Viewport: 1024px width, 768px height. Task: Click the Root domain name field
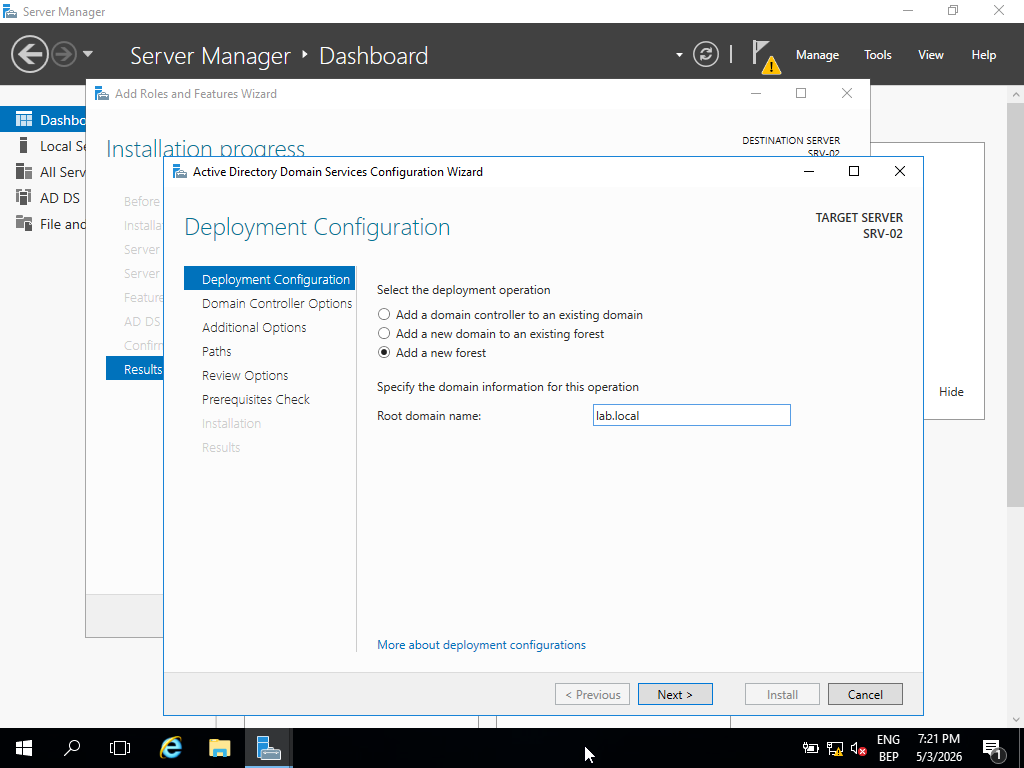(692, 415)
